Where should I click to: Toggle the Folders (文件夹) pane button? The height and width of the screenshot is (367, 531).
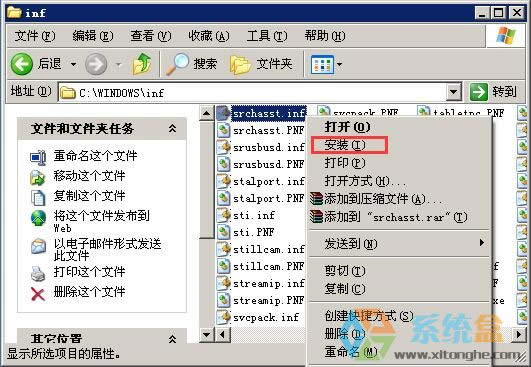(261, 64)
